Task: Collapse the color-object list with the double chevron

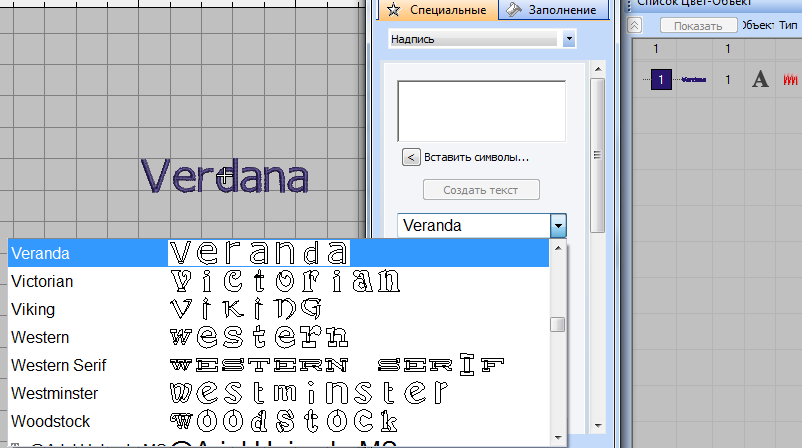Action: (634, 25)
